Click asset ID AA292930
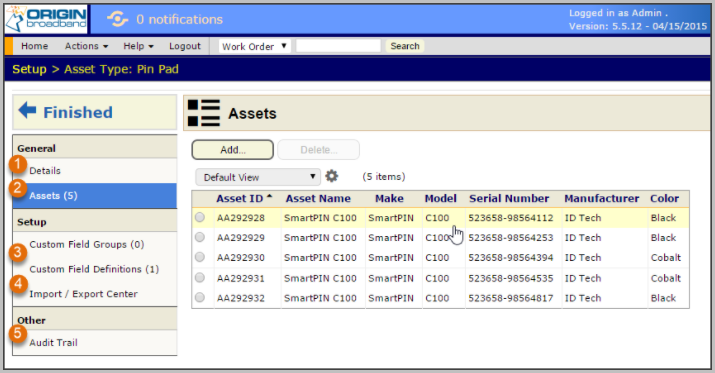Image resolution: width=715 pixels, height=373 pixels. [241, 258]
